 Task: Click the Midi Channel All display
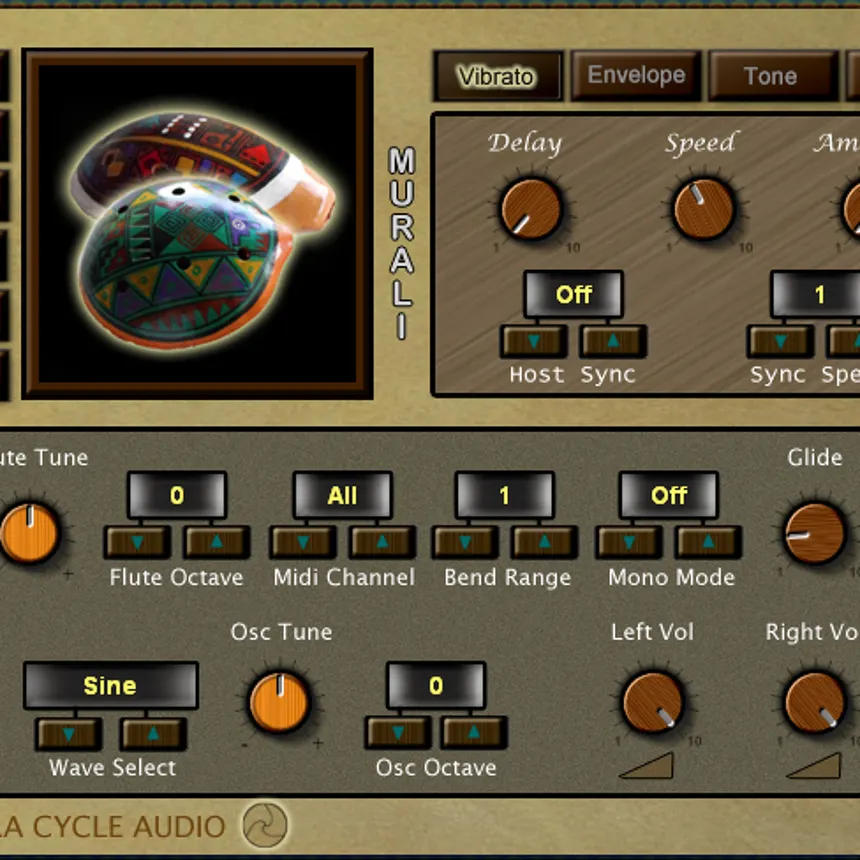point(343,495)
